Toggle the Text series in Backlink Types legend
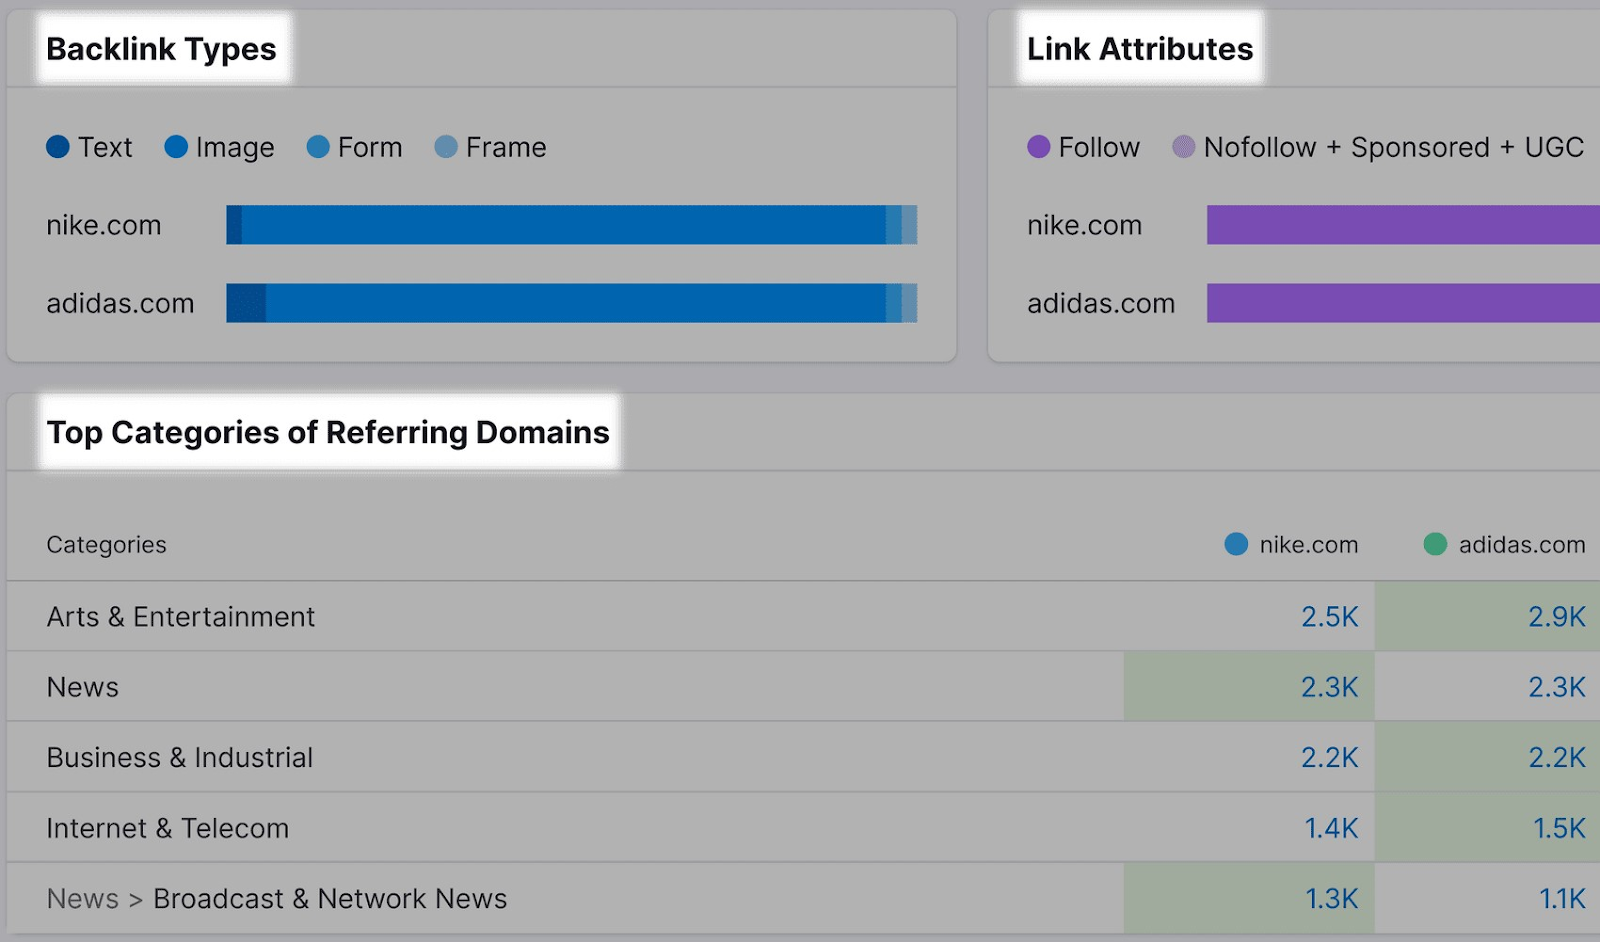 tap(90, 147)
